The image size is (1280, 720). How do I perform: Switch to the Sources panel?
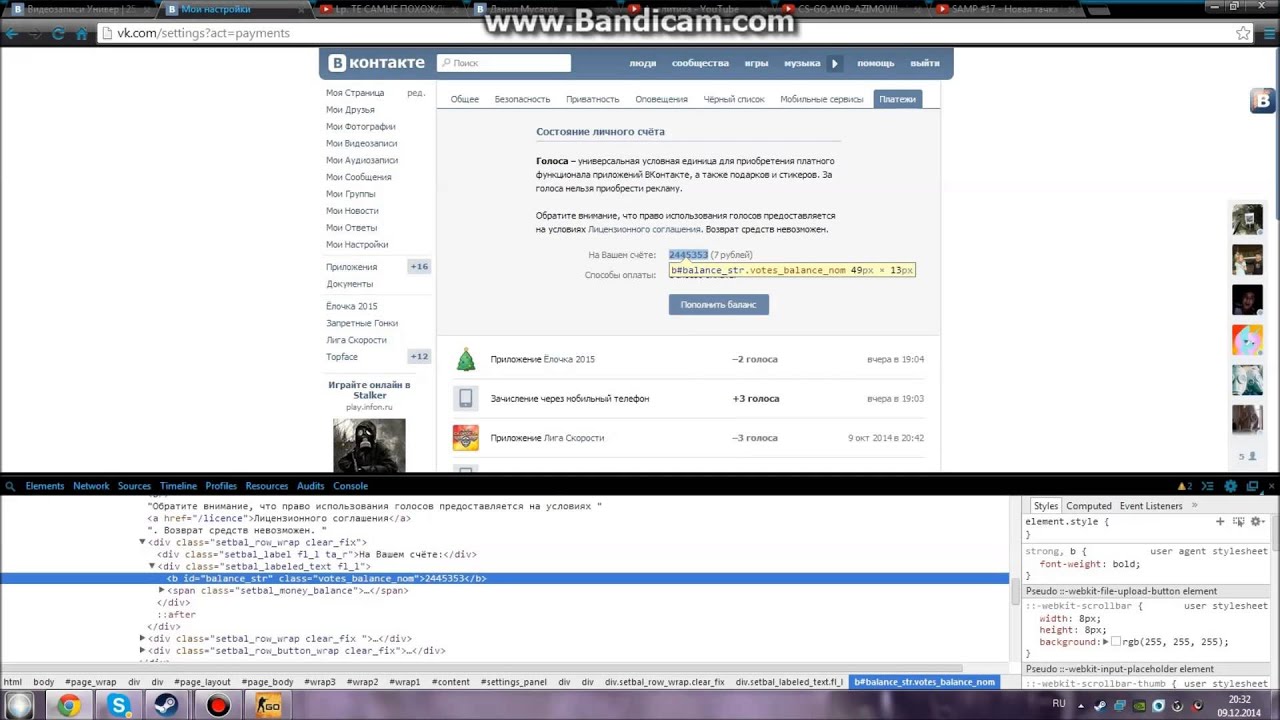(134, 486)
